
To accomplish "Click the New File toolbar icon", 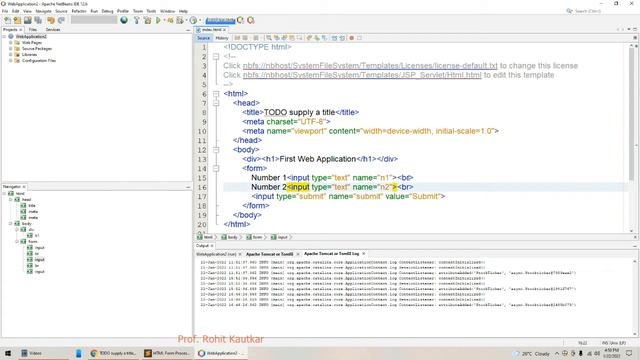I will coord(7,20).
